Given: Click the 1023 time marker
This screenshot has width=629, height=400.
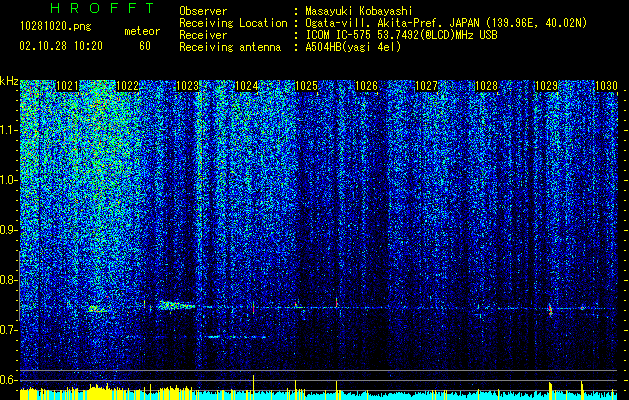Looking at the screenshot, I should click(x=187, y=86).
